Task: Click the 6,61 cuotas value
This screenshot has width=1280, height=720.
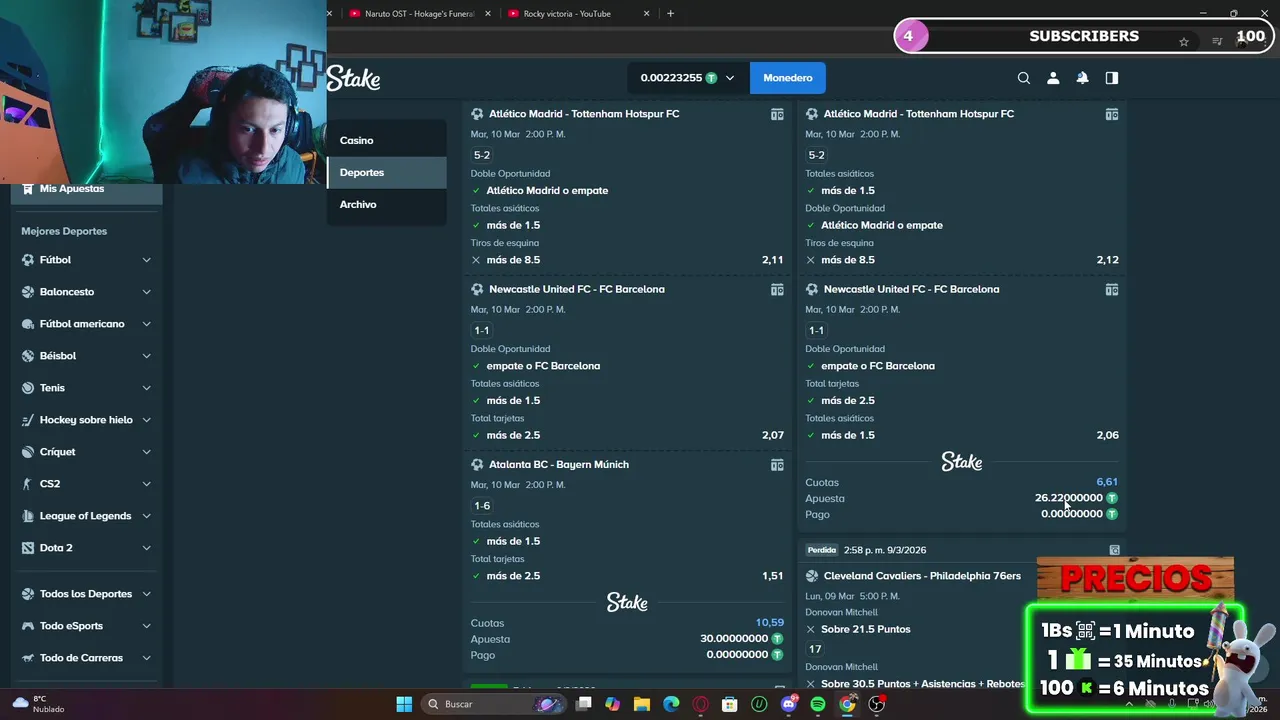Action: coord(1107,482)
